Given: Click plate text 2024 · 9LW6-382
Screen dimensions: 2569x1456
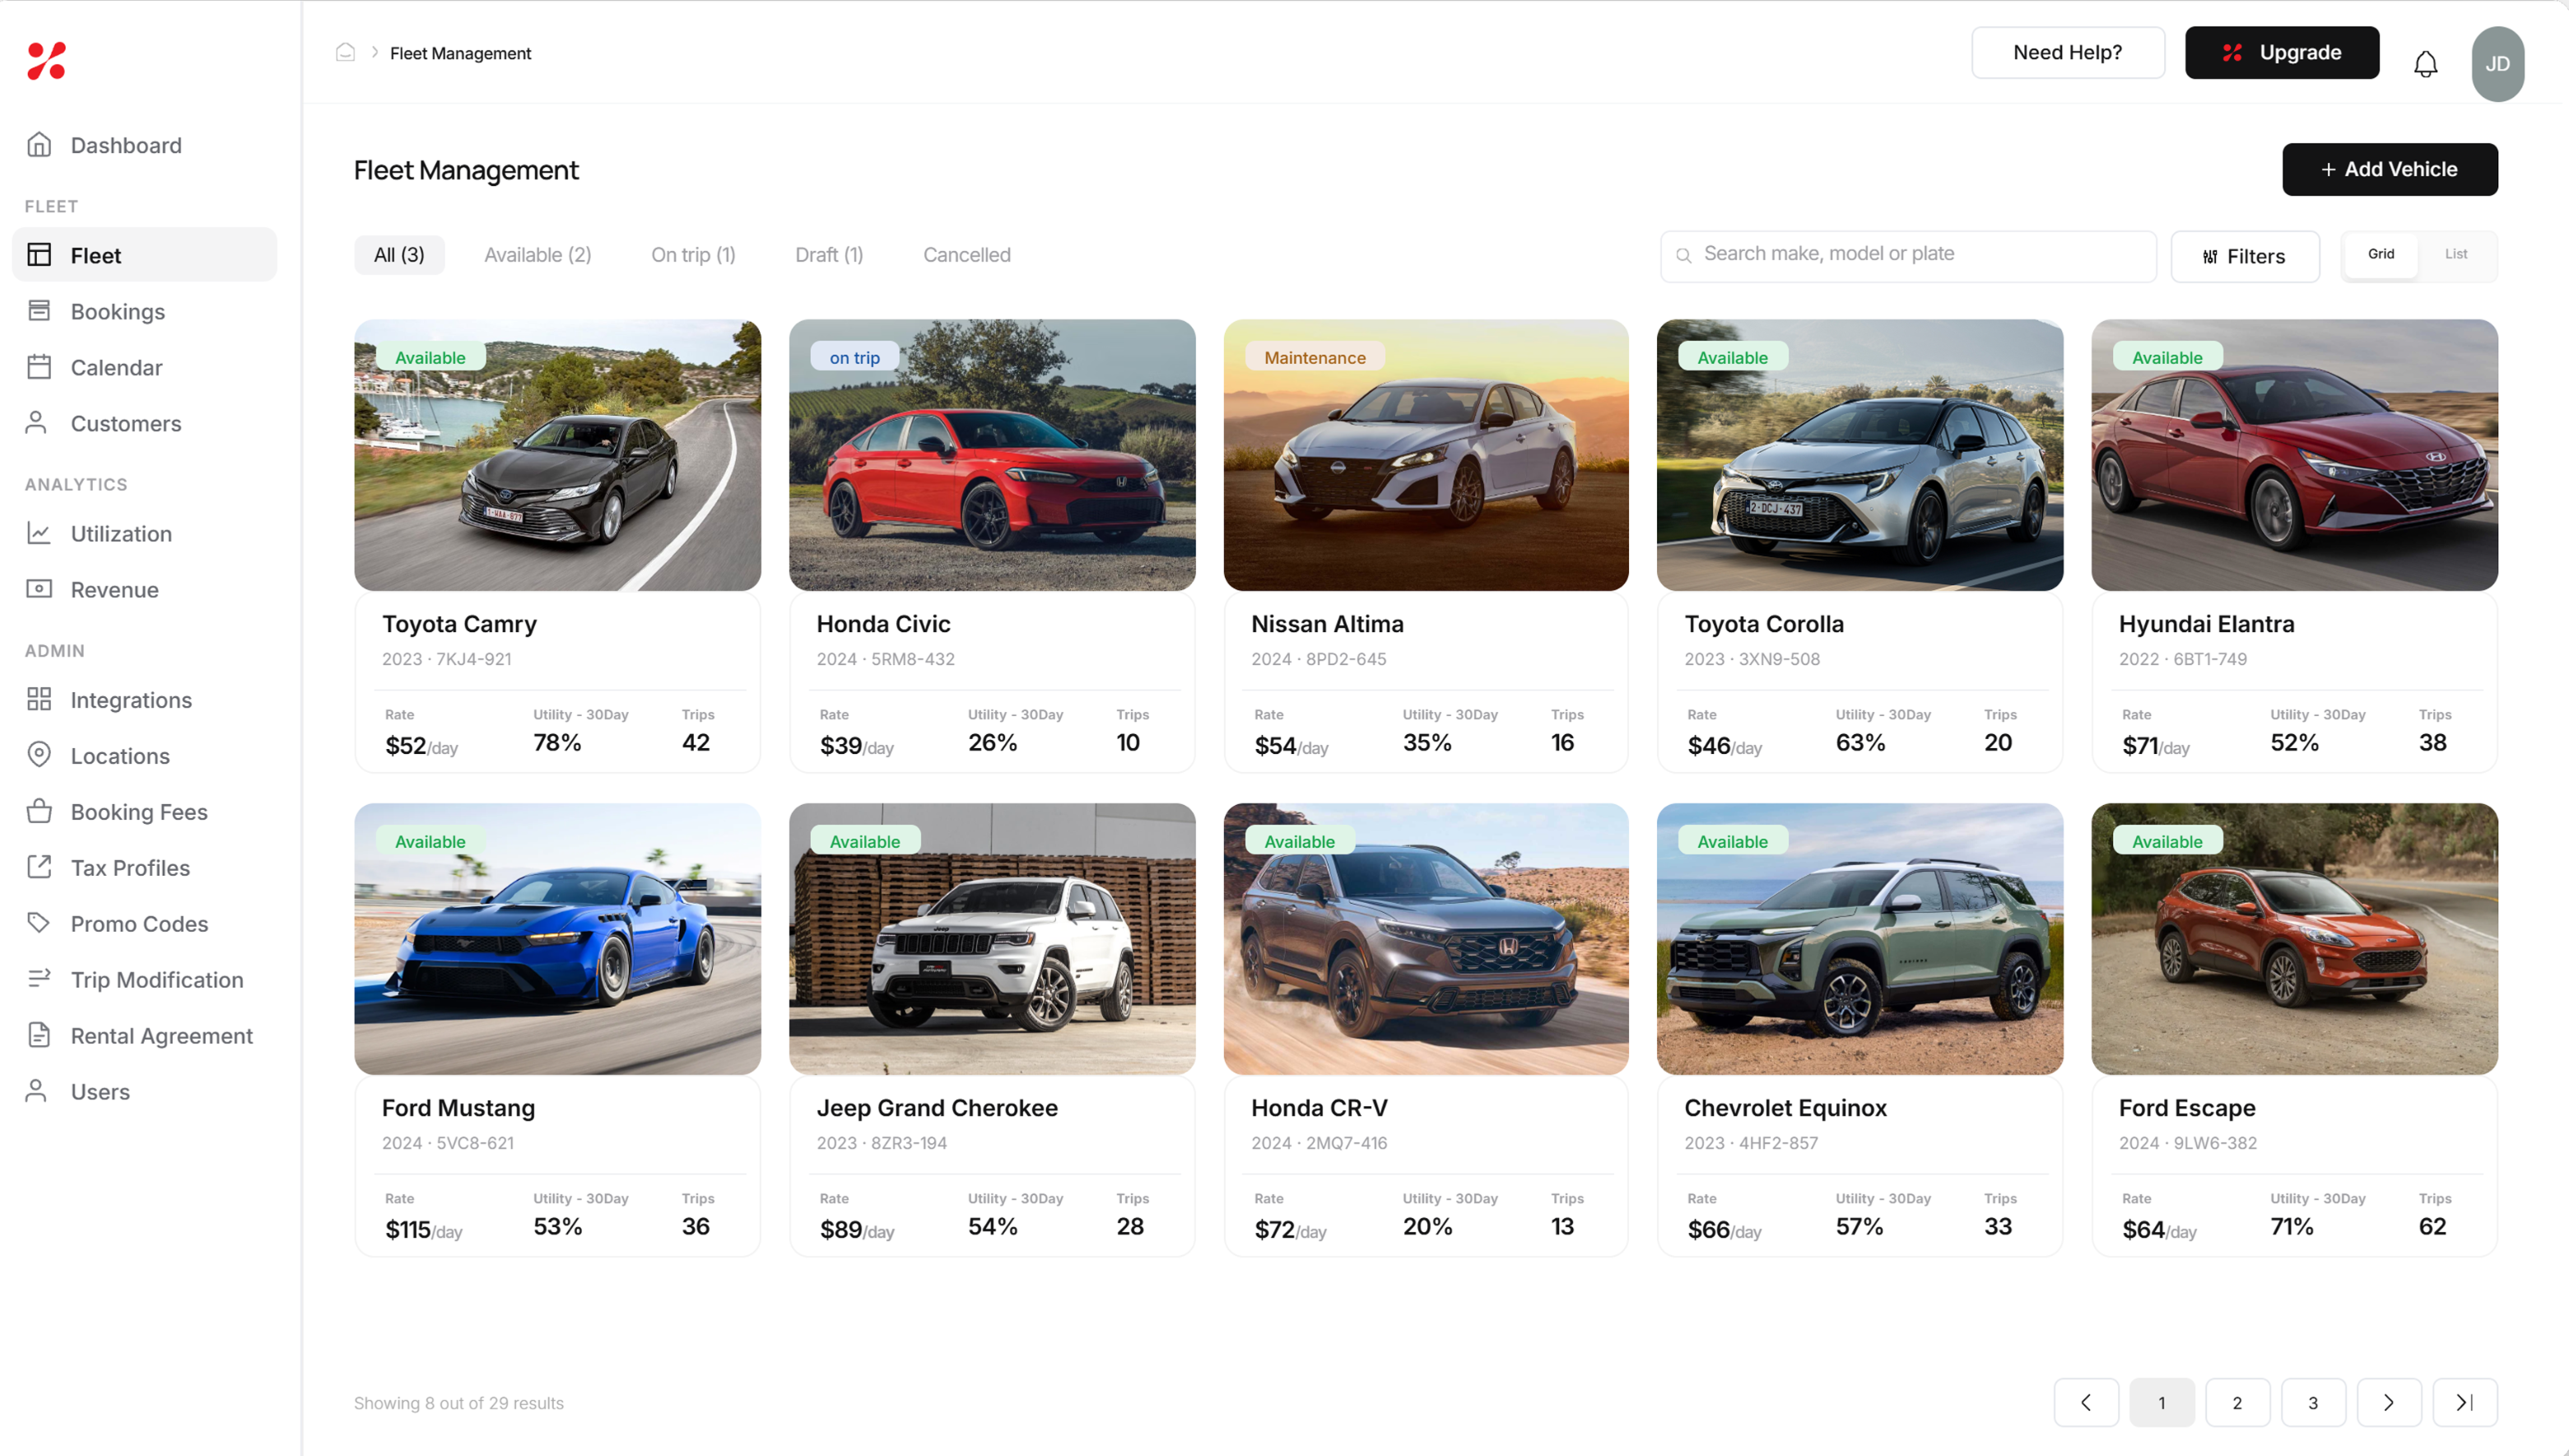Looking at the screenshot, I should 2187,1143.
